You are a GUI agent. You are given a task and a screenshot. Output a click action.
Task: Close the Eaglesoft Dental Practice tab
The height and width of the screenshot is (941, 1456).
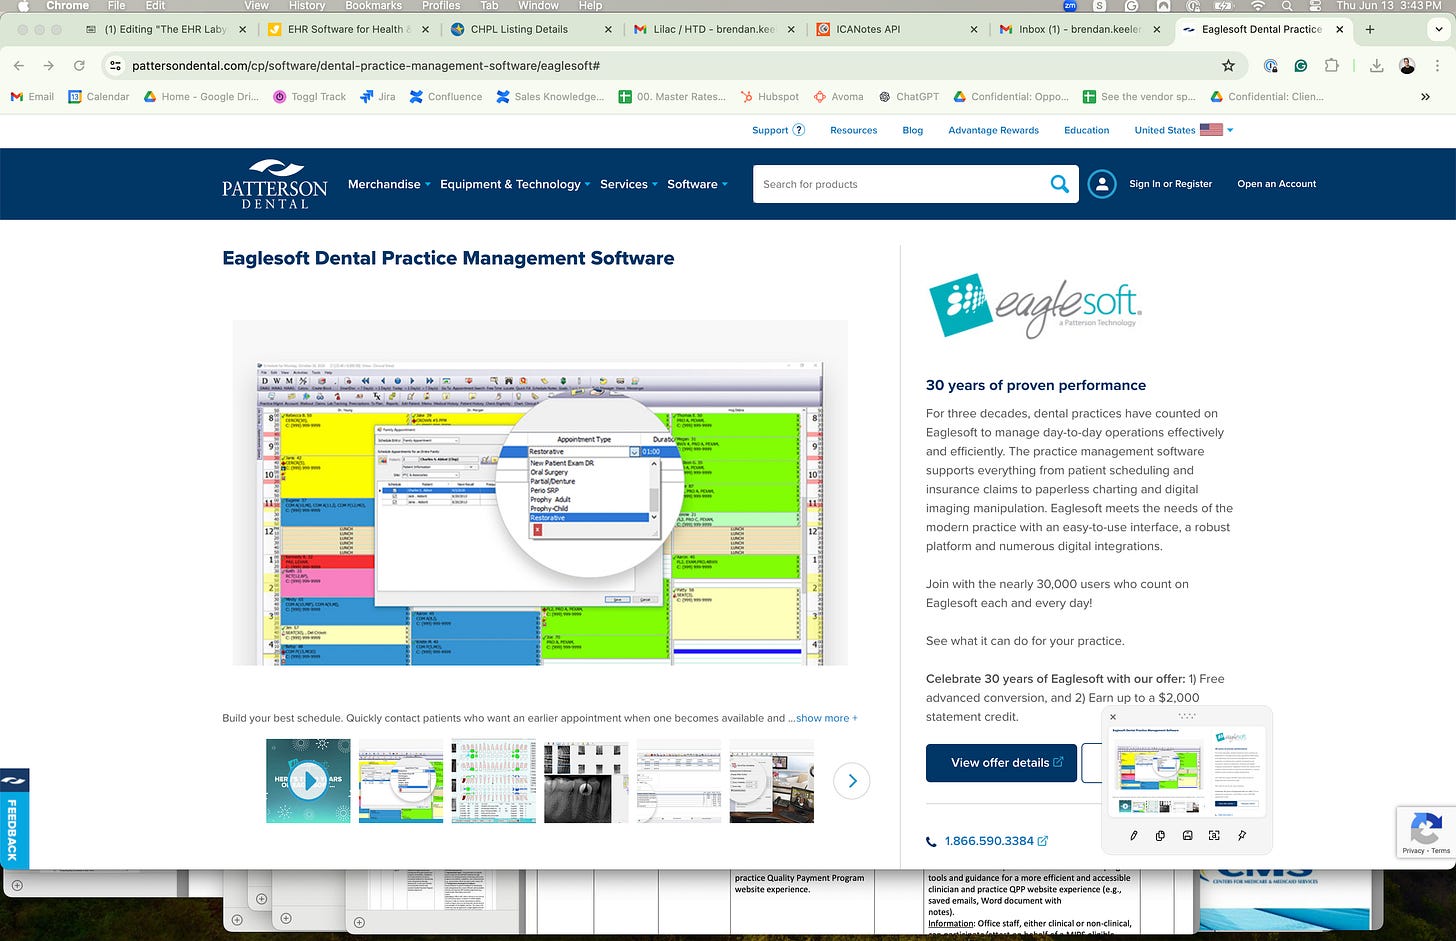tap(1339, 29)
